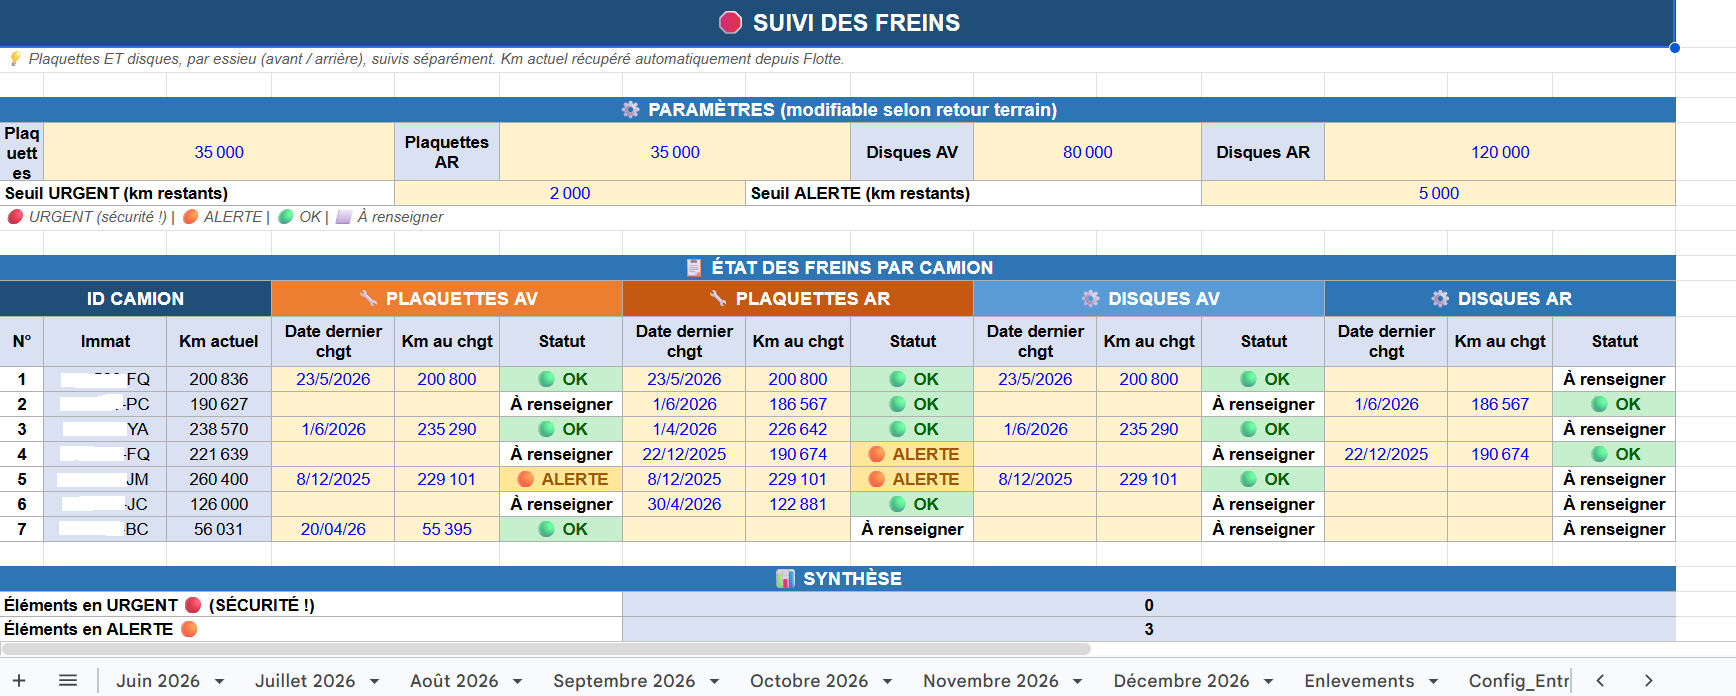Select the Disques AV 80 000 parameter cell

(1087, 152)
